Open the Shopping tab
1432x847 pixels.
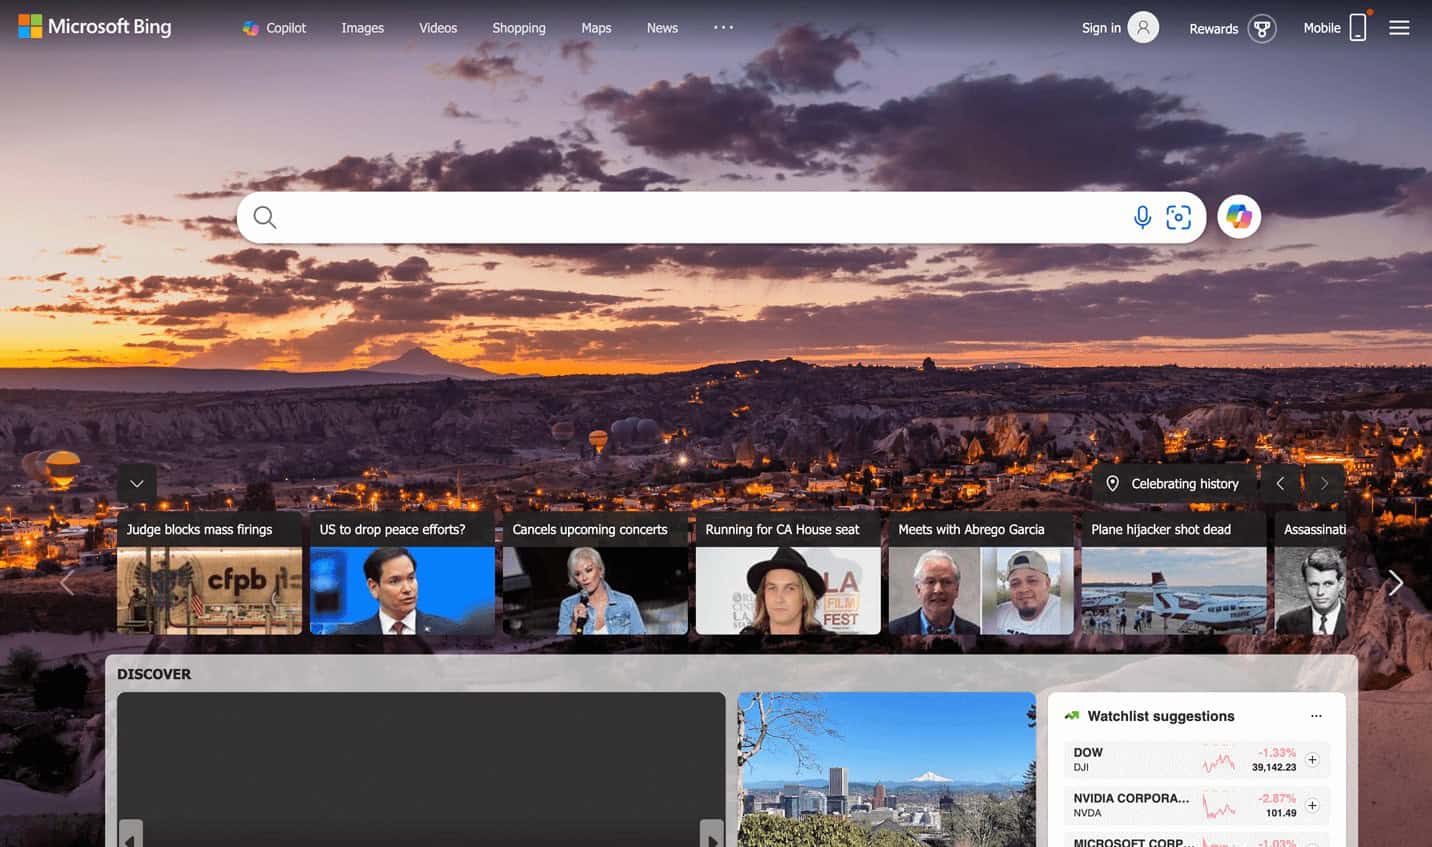(519, 28)
